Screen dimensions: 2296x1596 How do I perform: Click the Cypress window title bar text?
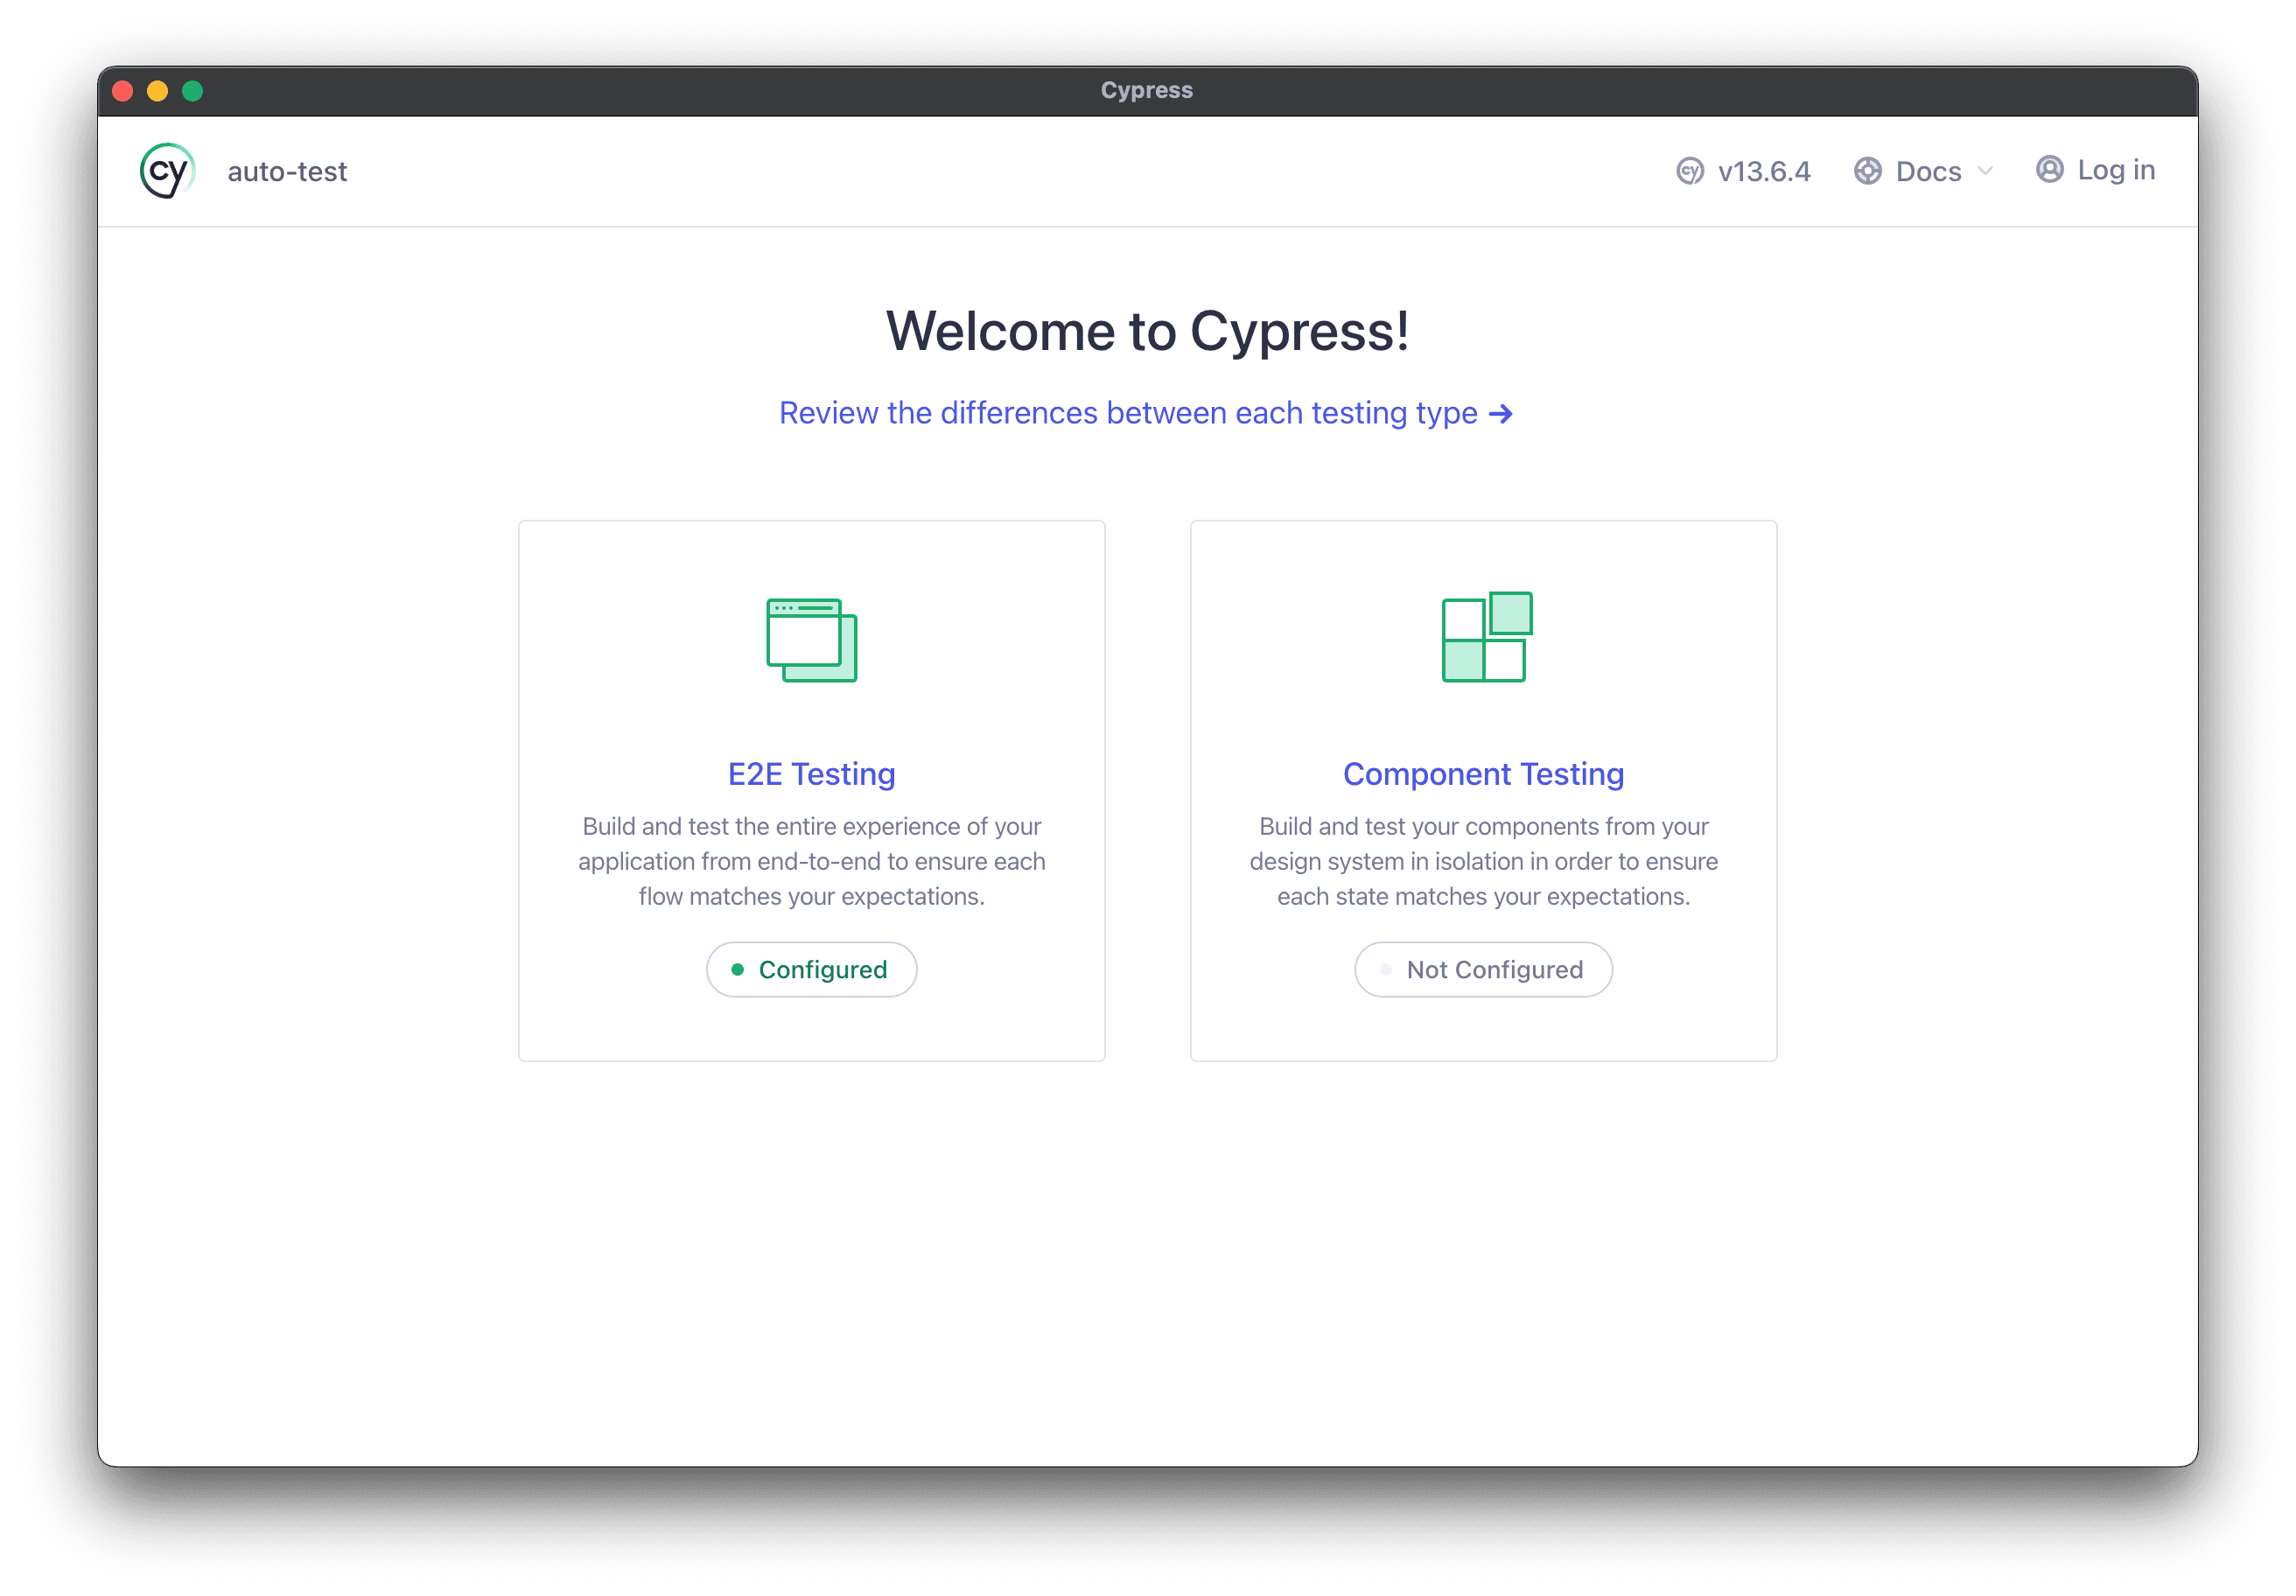pos(1147,90)
